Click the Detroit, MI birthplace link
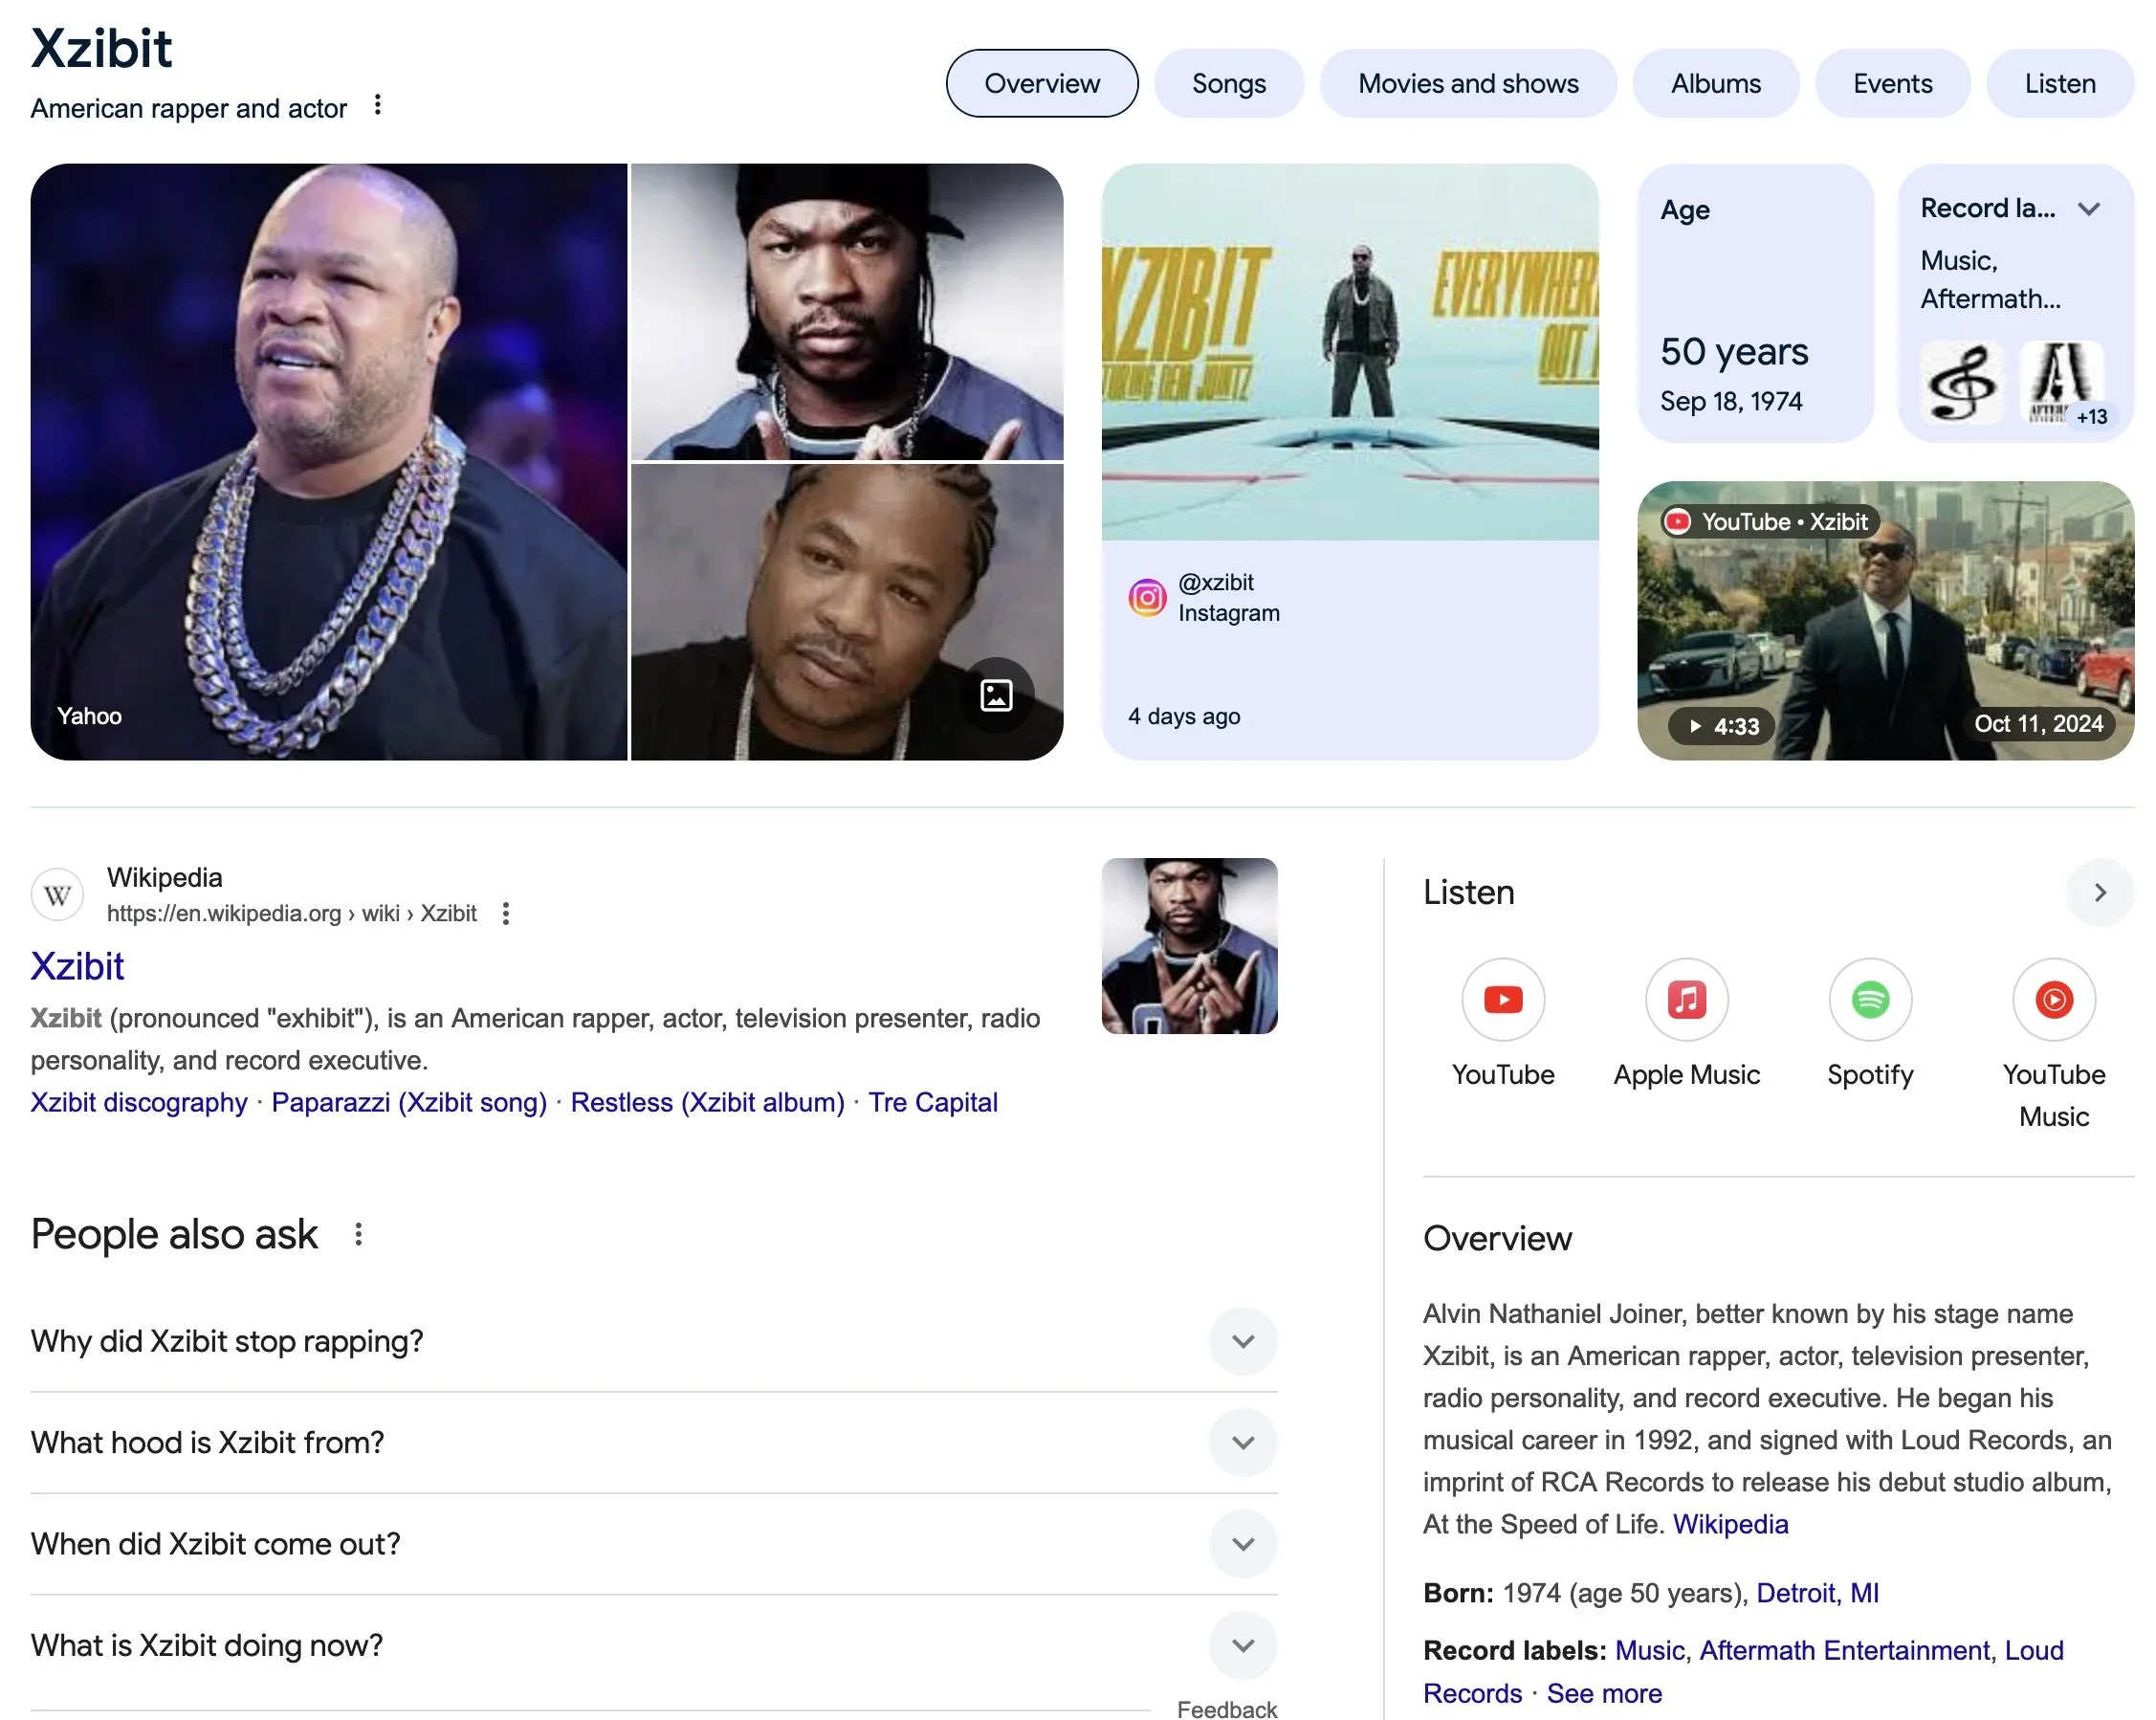Viewport: 2156px width, 1720px height. [1817, 1593]
